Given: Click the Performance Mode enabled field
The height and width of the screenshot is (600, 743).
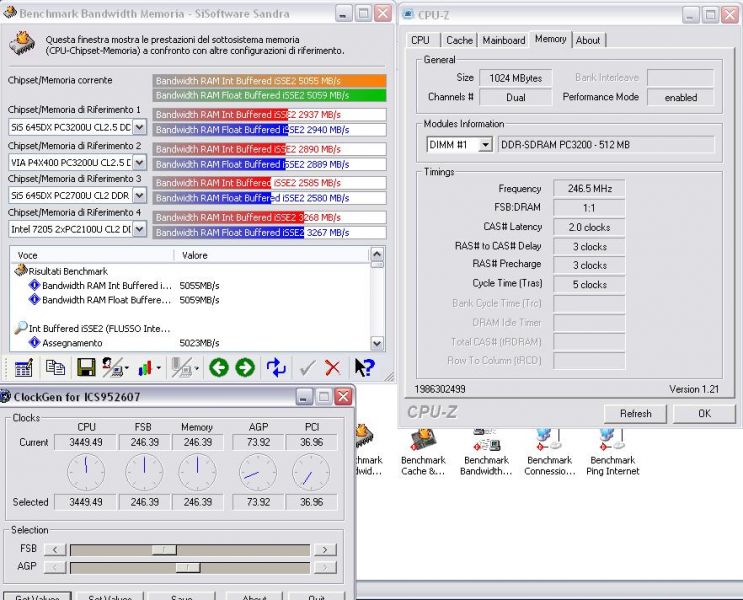Looking at the screenshot, I should pos(680,98).
